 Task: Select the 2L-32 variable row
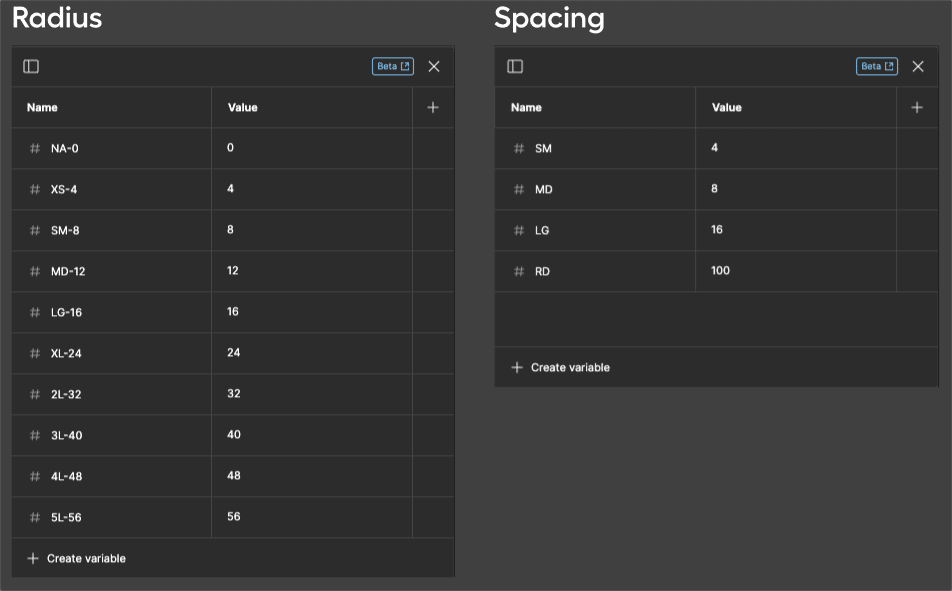(x=233, y=394)
